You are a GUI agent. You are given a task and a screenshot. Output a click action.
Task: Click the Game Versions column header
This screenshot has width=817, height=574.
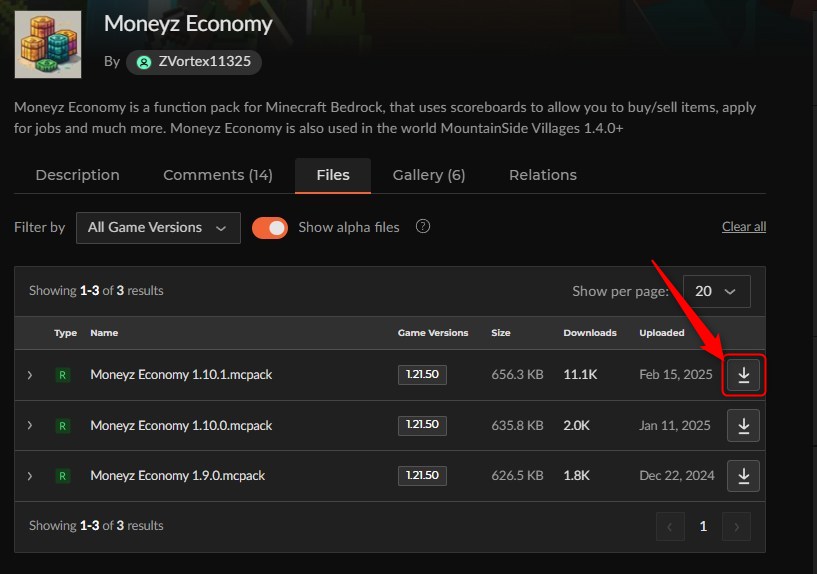(x=433, y=333)
